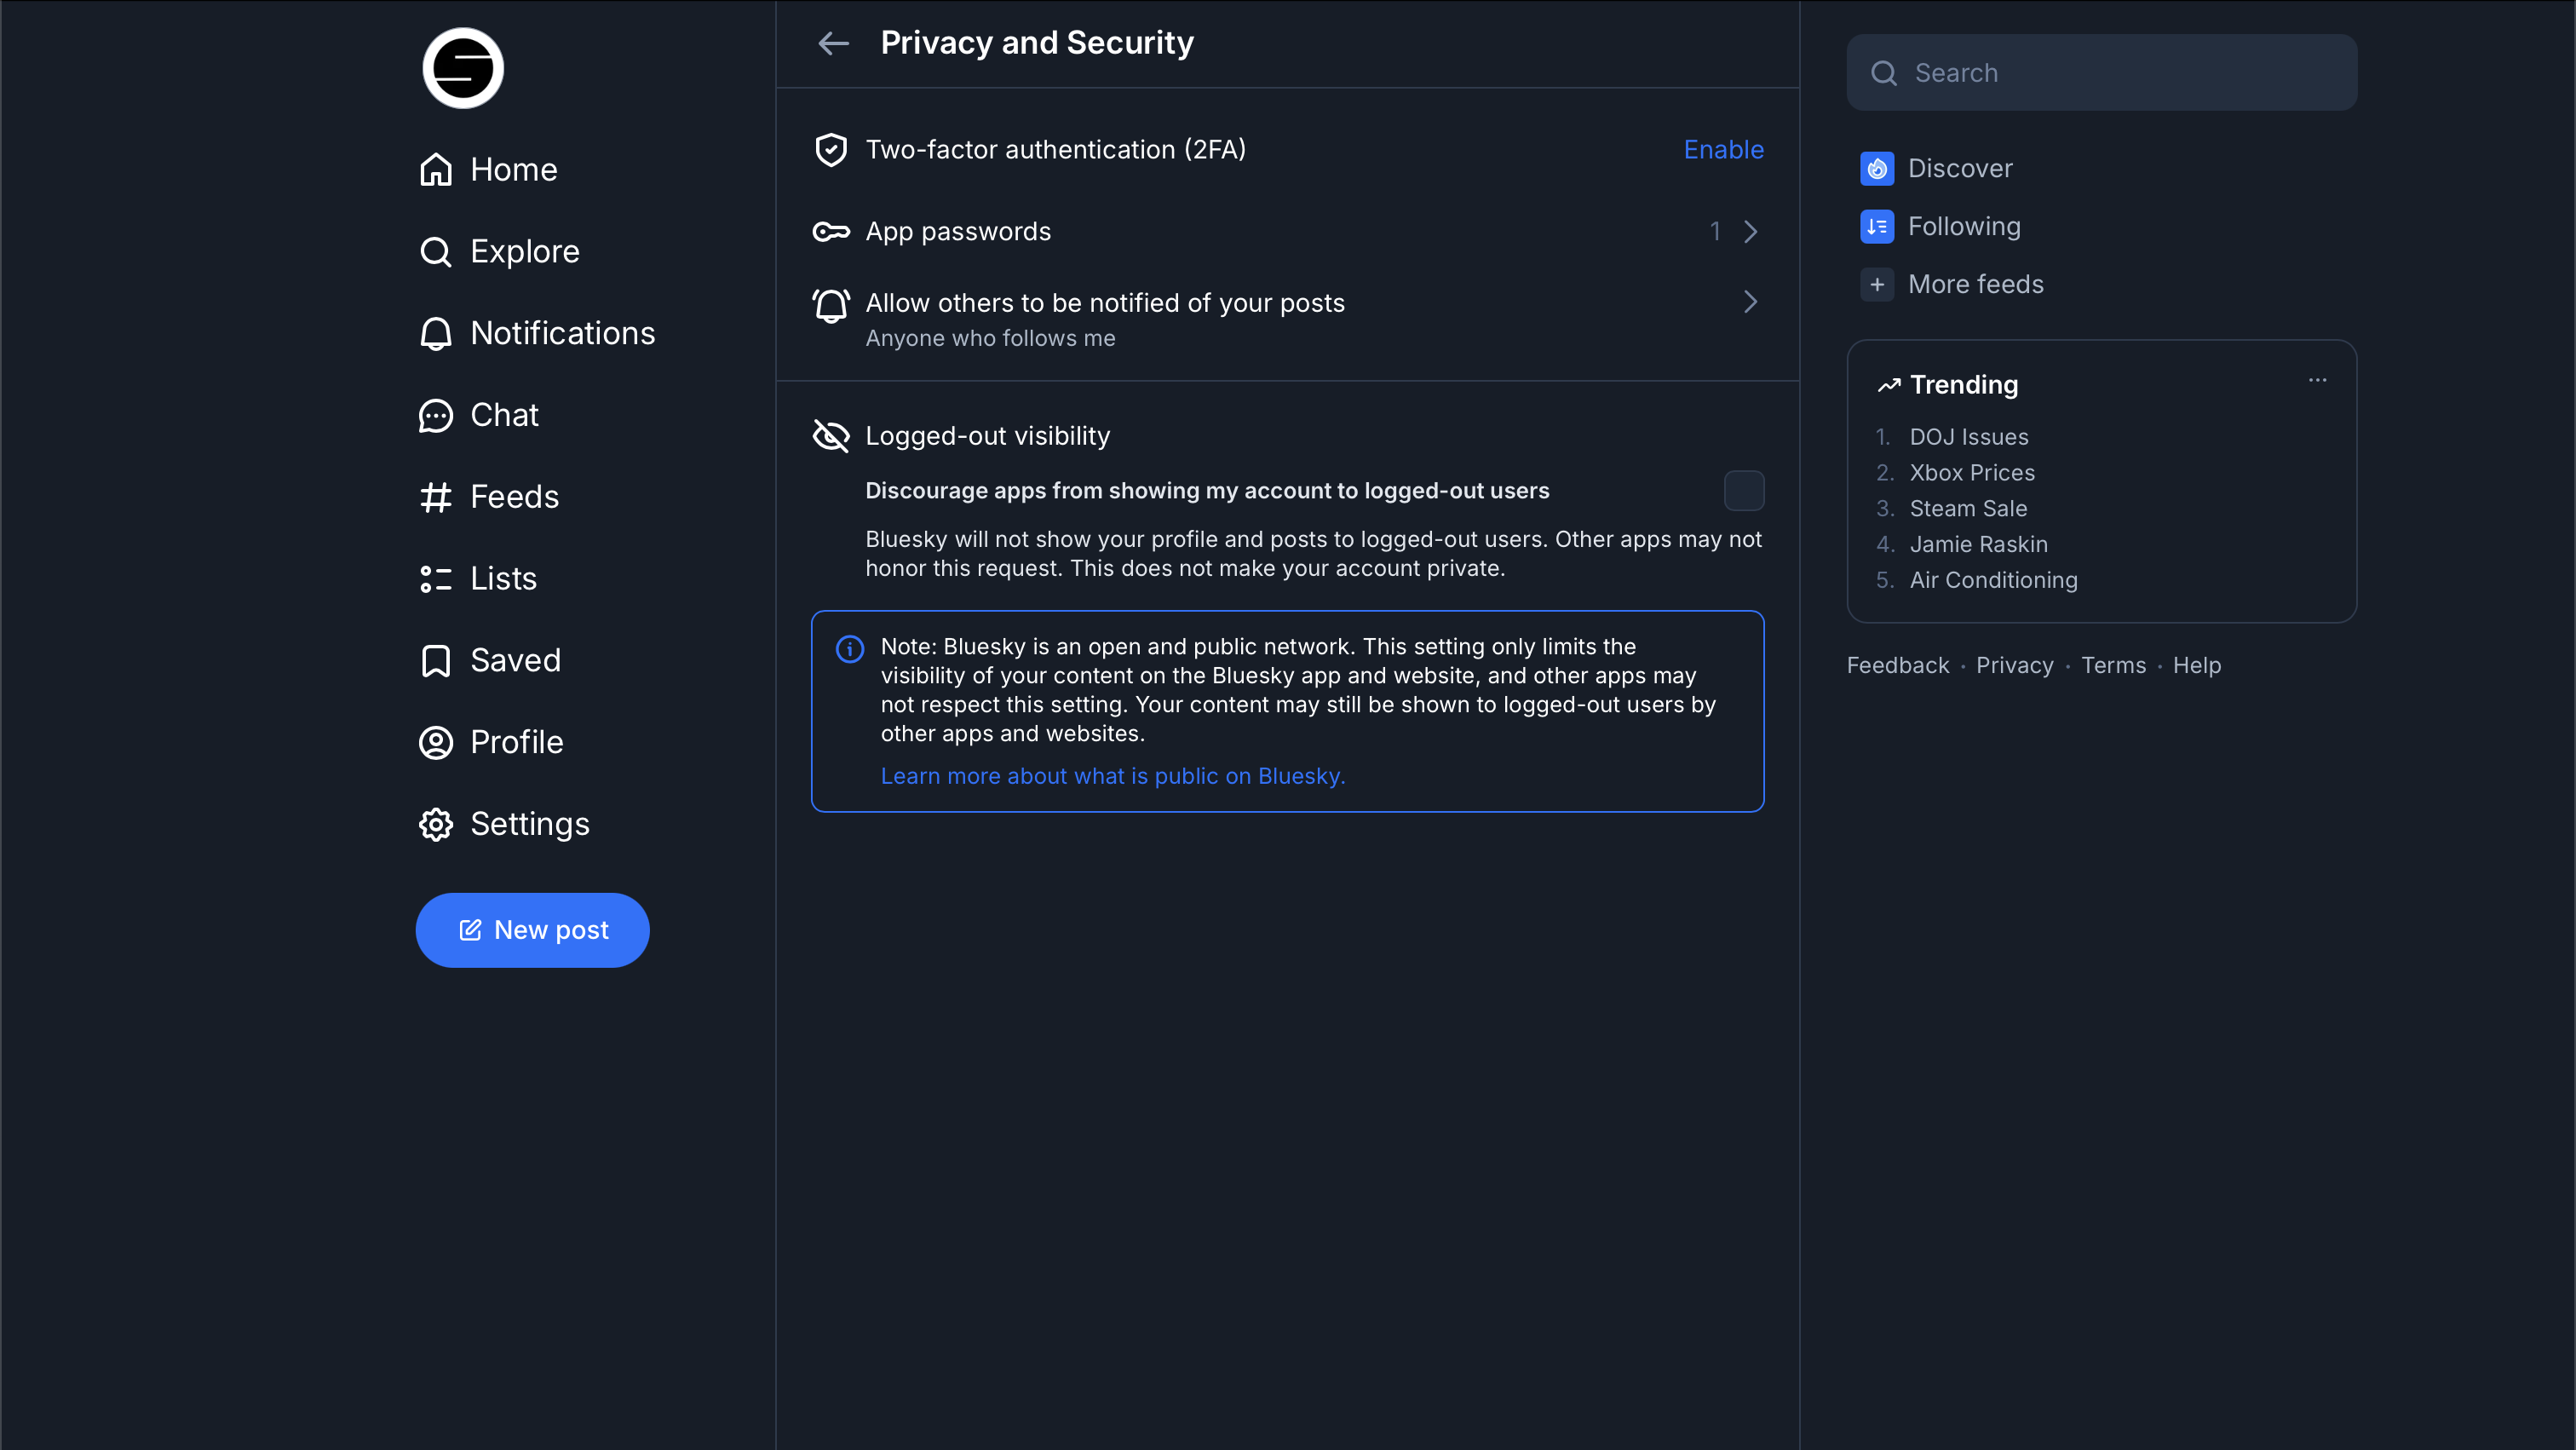Click the Lists icon in sidebar
The image size is (2576, 1450).
pos(436,579)
